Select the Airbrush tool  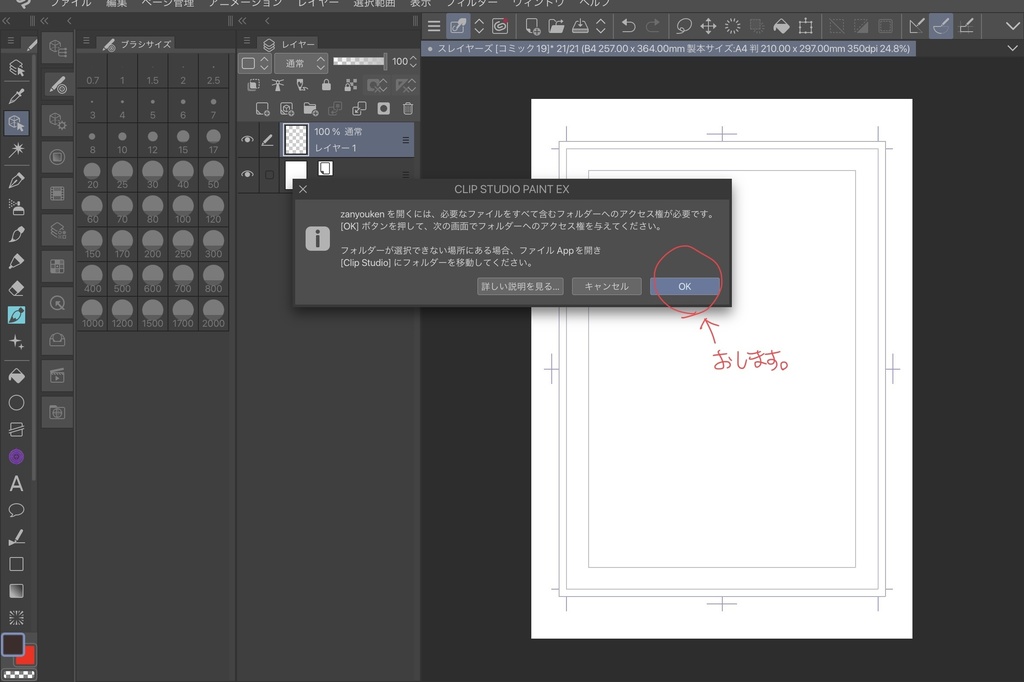coord(16,207)
